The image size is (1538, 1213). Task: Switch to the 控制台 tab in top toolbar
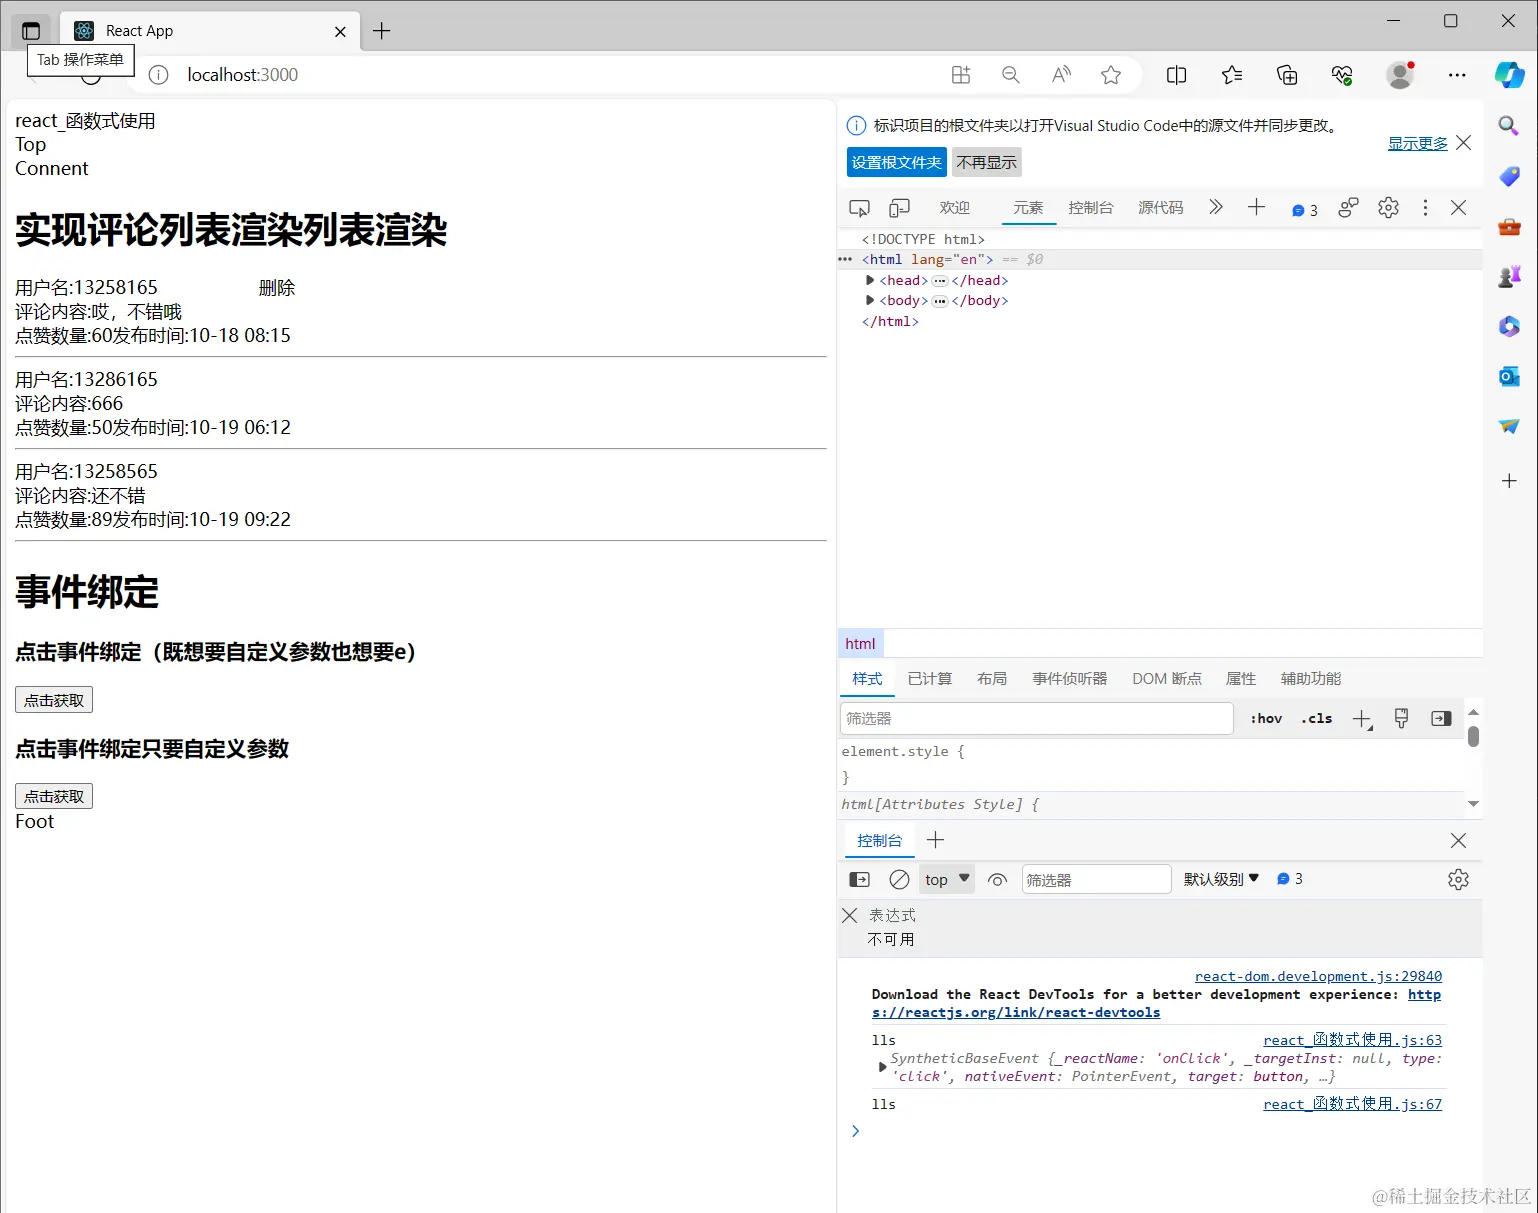[1091, 208]
